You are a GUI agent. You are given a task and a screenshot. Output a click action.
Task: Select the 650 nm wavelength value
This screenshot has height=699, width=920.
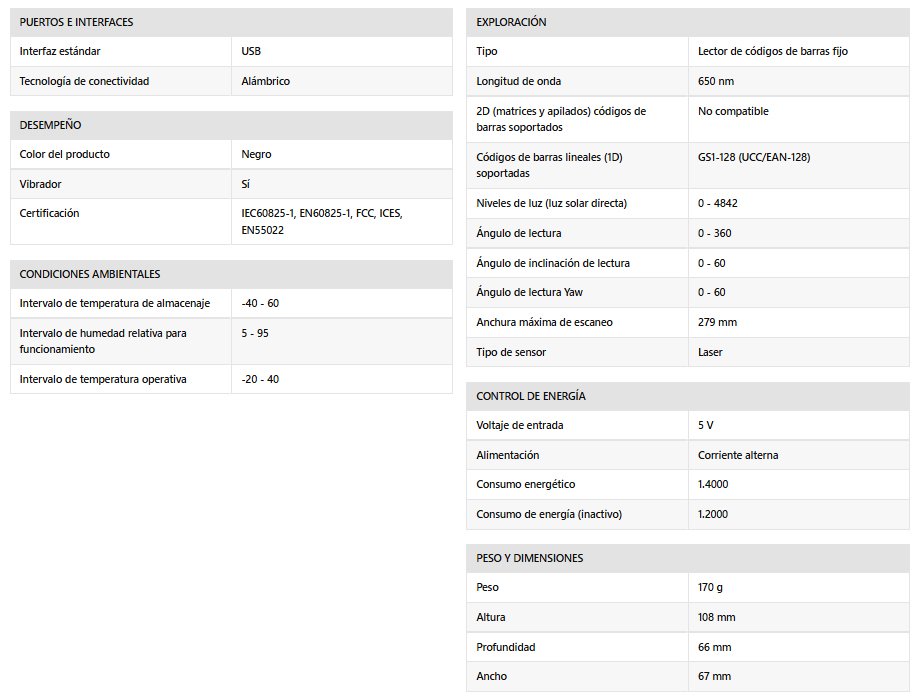tap(716, 81)
